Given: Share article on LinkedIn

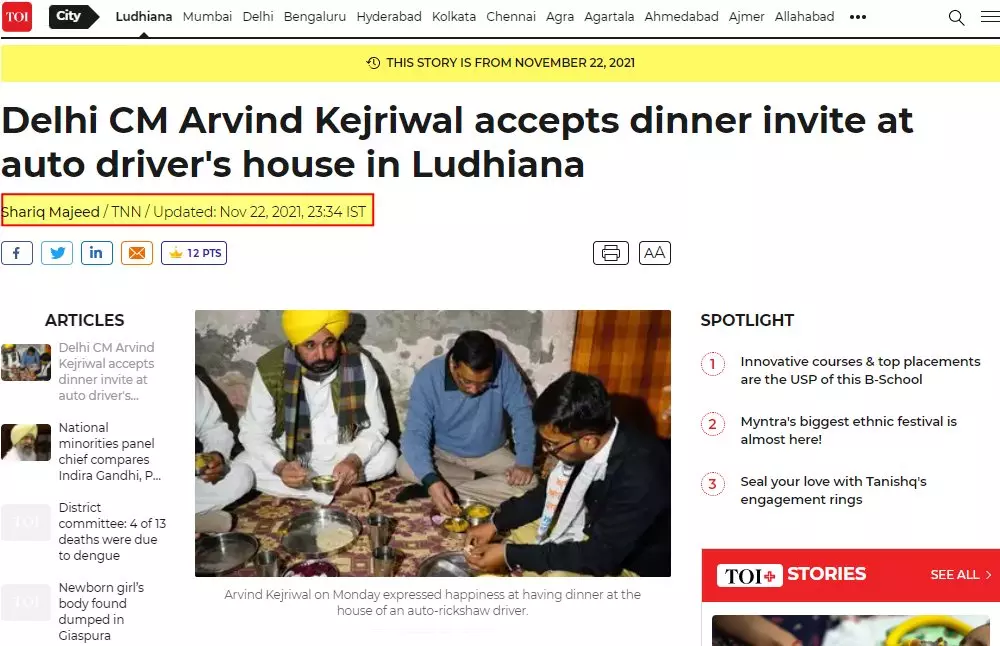Looking at the screenshot, I should pos(97,253).
